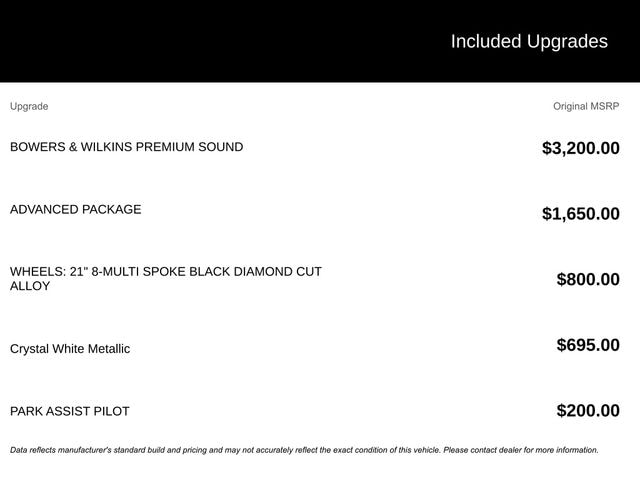Select the Crystal White Metallic upgrade
Viewport: 640px width, 480px height.
(x=70, y=349)
